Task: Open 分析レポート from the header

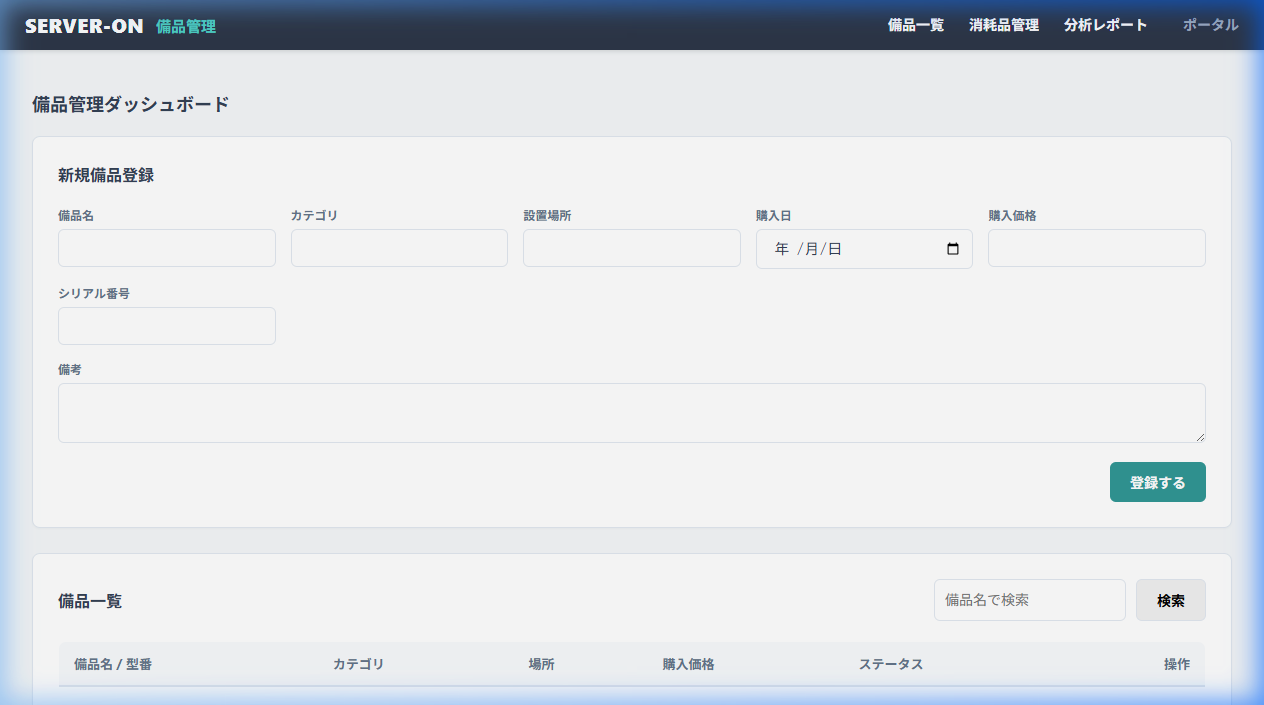Action: pyautogui.click(x=1105, y=25)
